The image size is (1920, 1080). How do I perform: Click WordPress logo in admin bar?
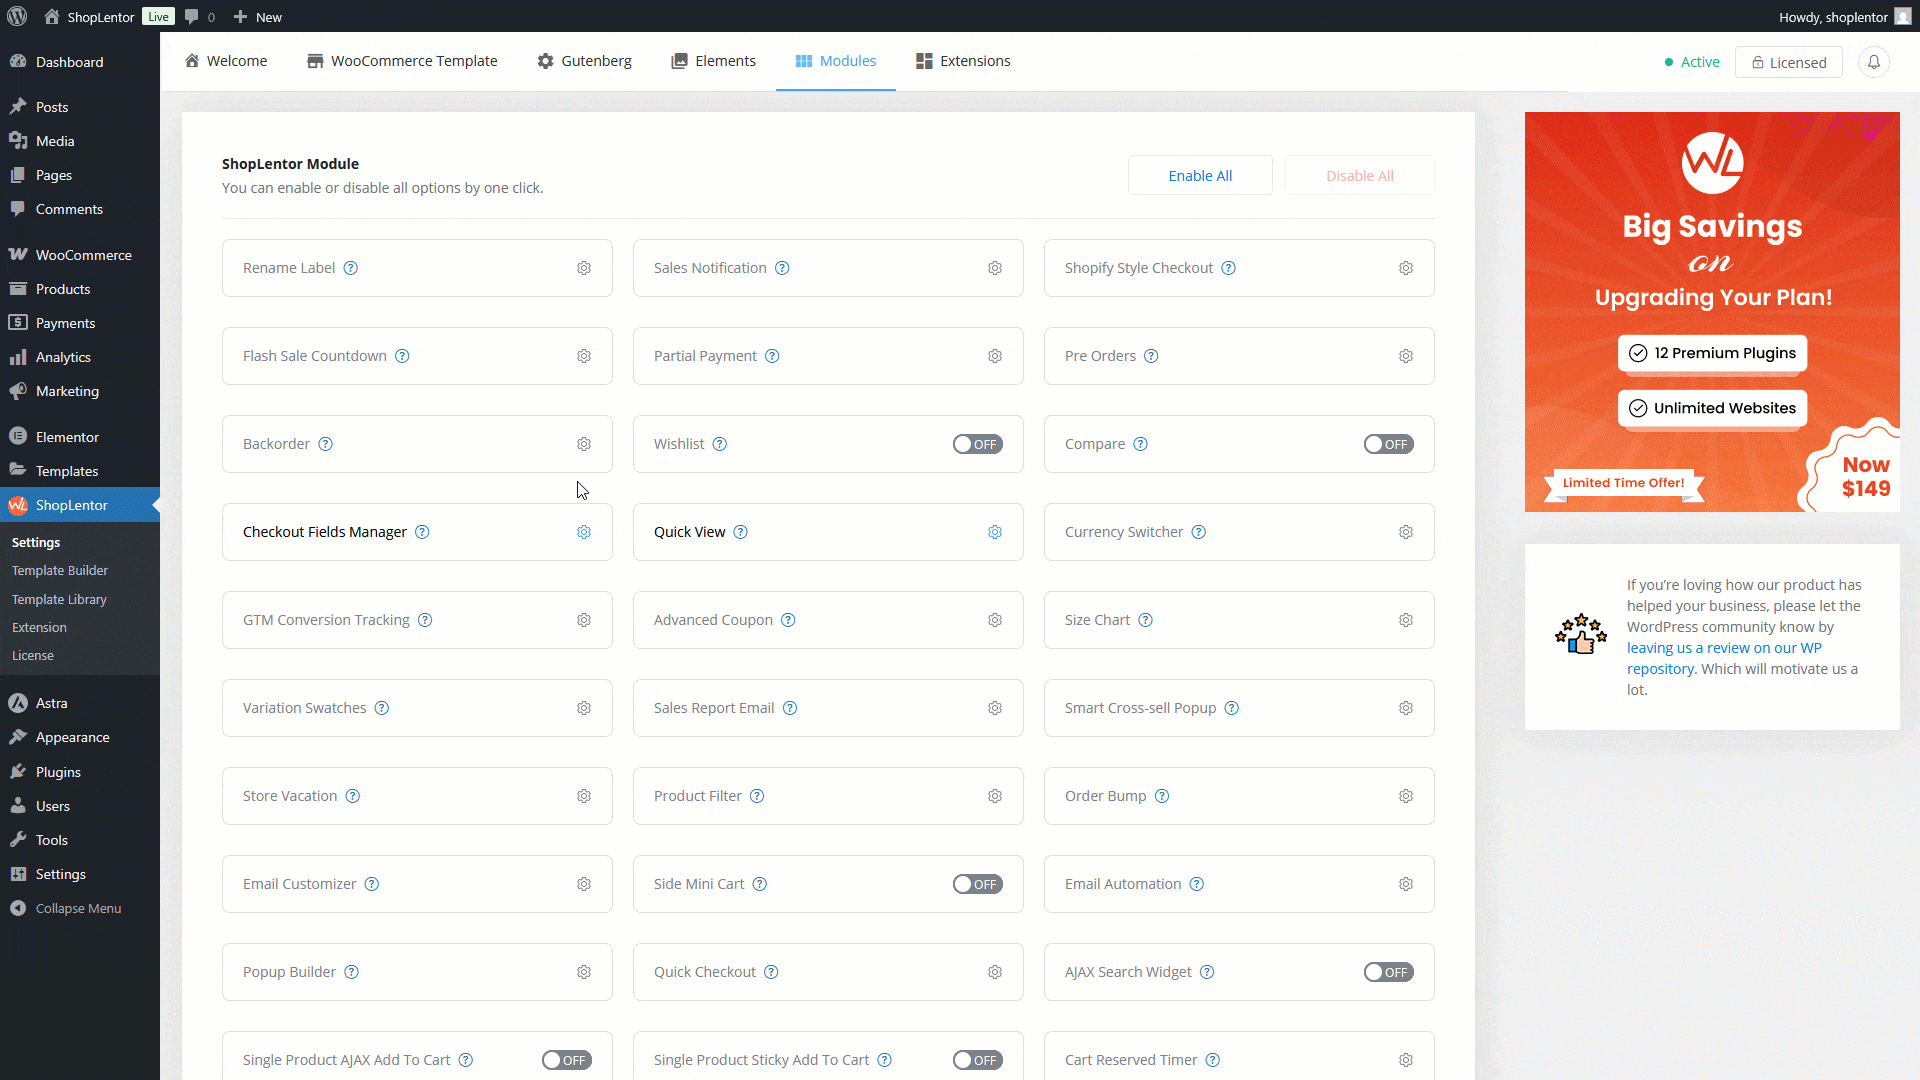[17, 17]
